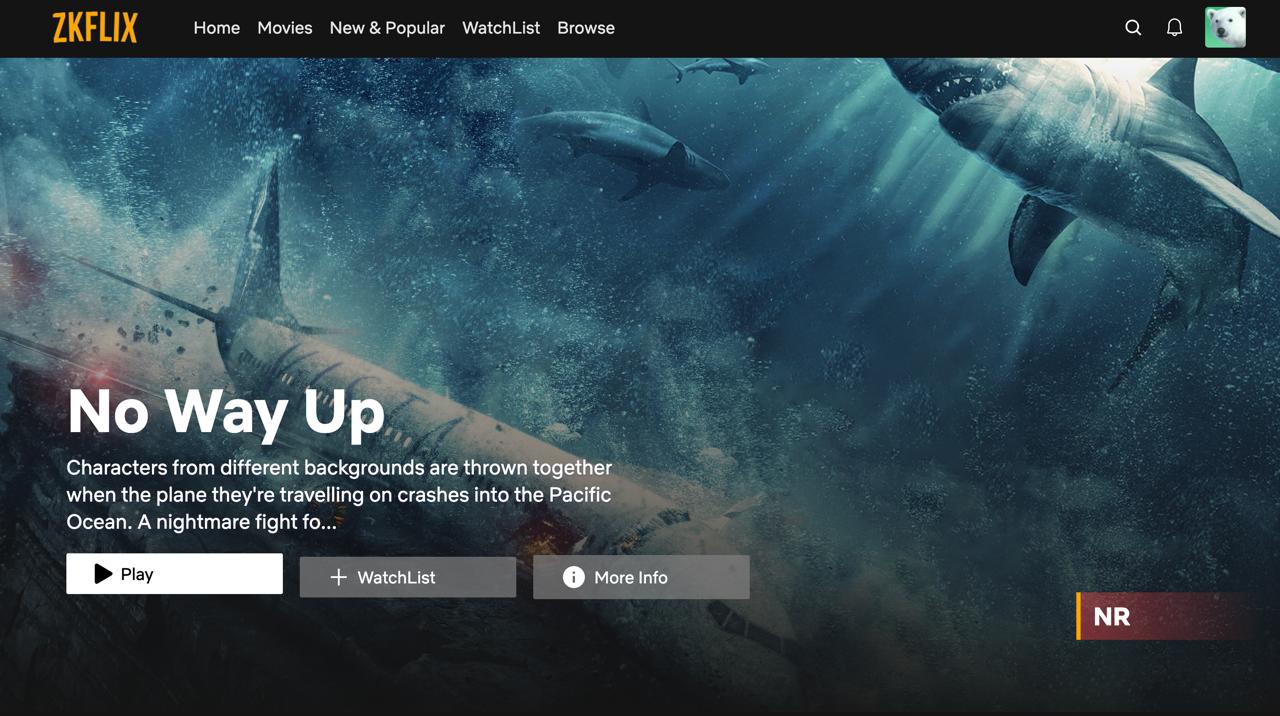Viewport: 1280px width, 716px height.
Task: Open the Movies nav item
Action: pos(285,28)
